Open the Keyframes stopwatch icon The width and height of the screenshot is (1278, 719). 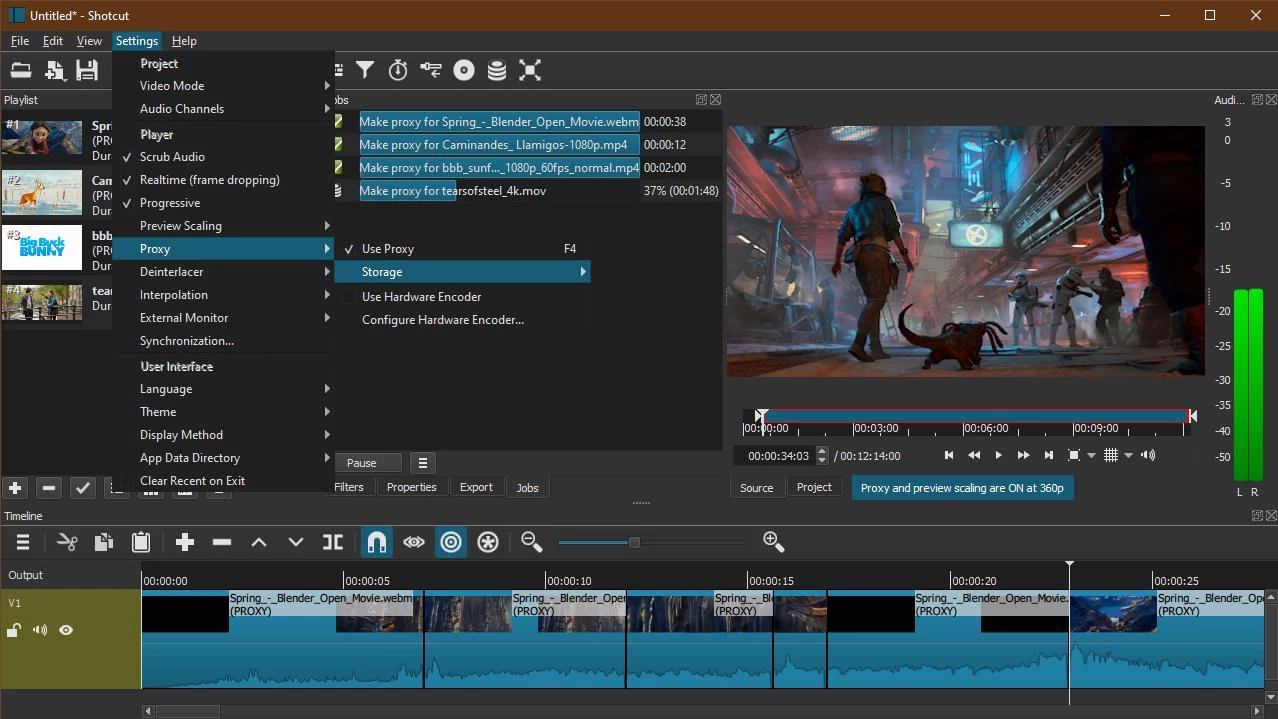(398, 70)
